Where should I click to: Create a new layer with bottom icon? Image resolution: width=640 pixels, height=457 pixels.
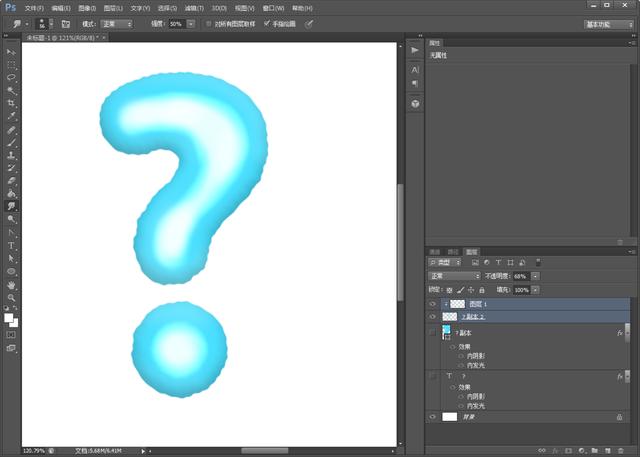[x=608, y=450]
